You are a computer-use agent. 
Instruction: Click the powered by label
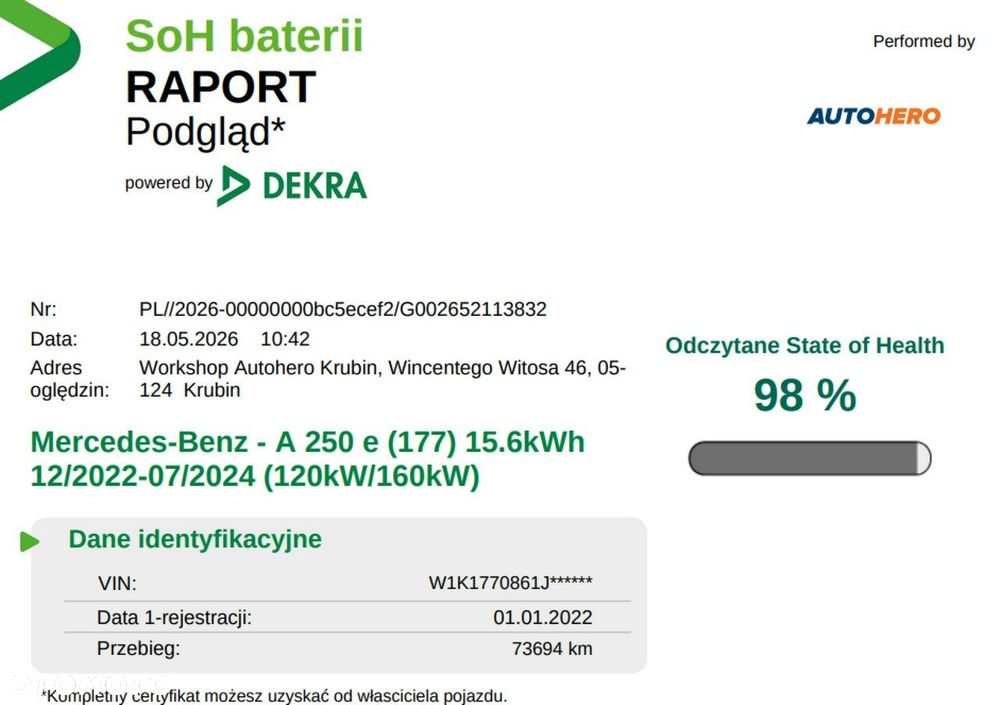(x=168, y=183)
